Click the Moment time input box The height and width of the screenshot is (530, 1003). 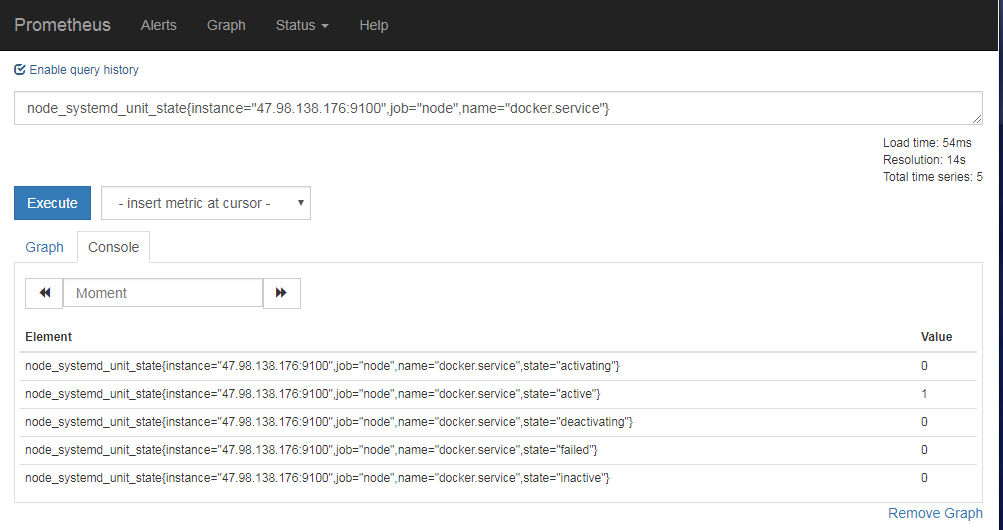click(162, 293)
